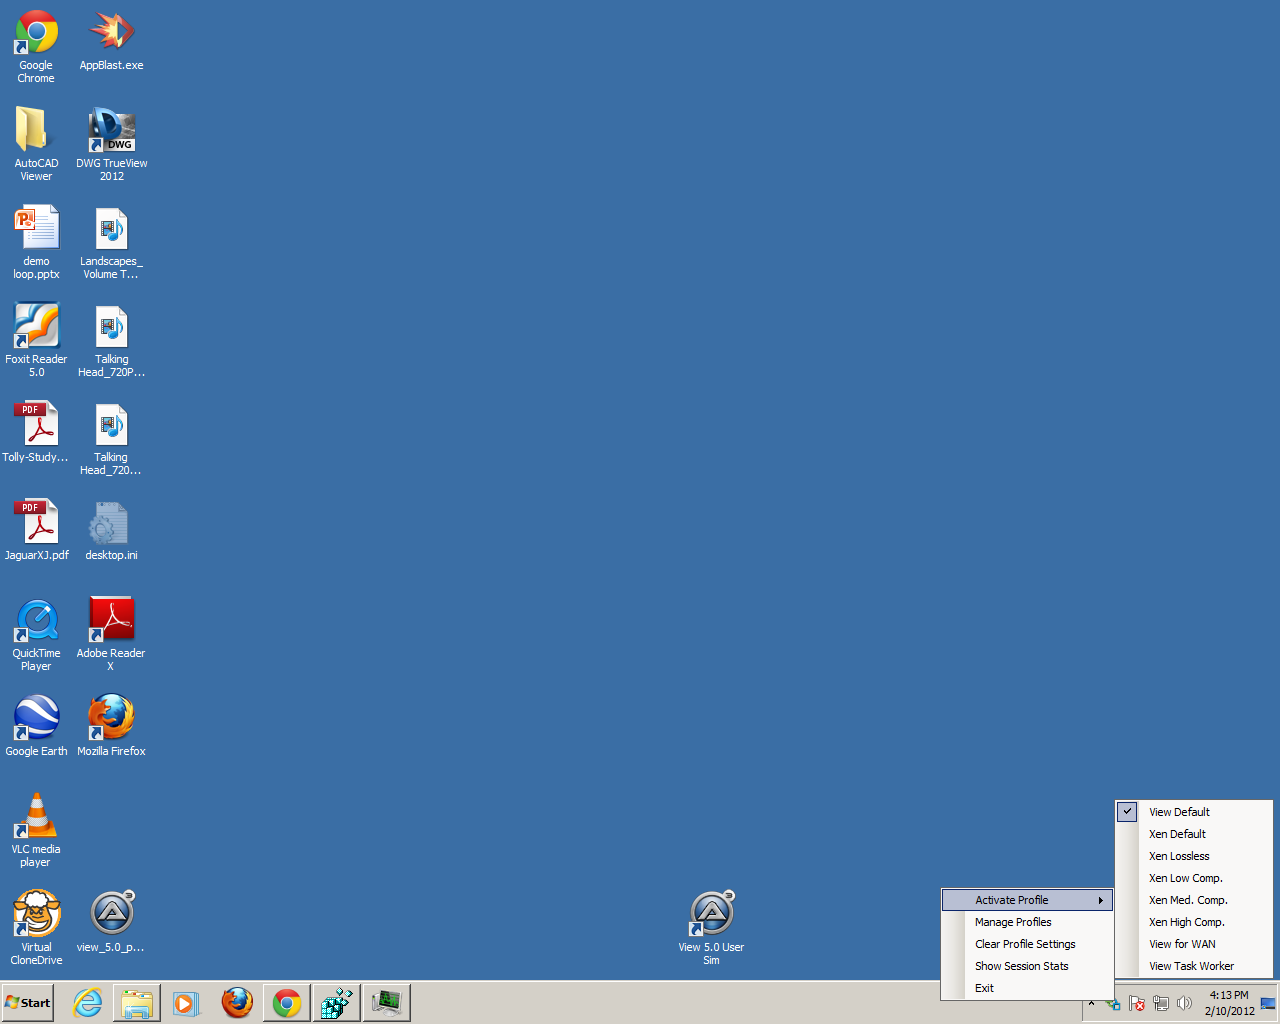Select the View 5.0 User Sim shortcut
The width and height of the screenshot is (1280, 1024).
711,915
